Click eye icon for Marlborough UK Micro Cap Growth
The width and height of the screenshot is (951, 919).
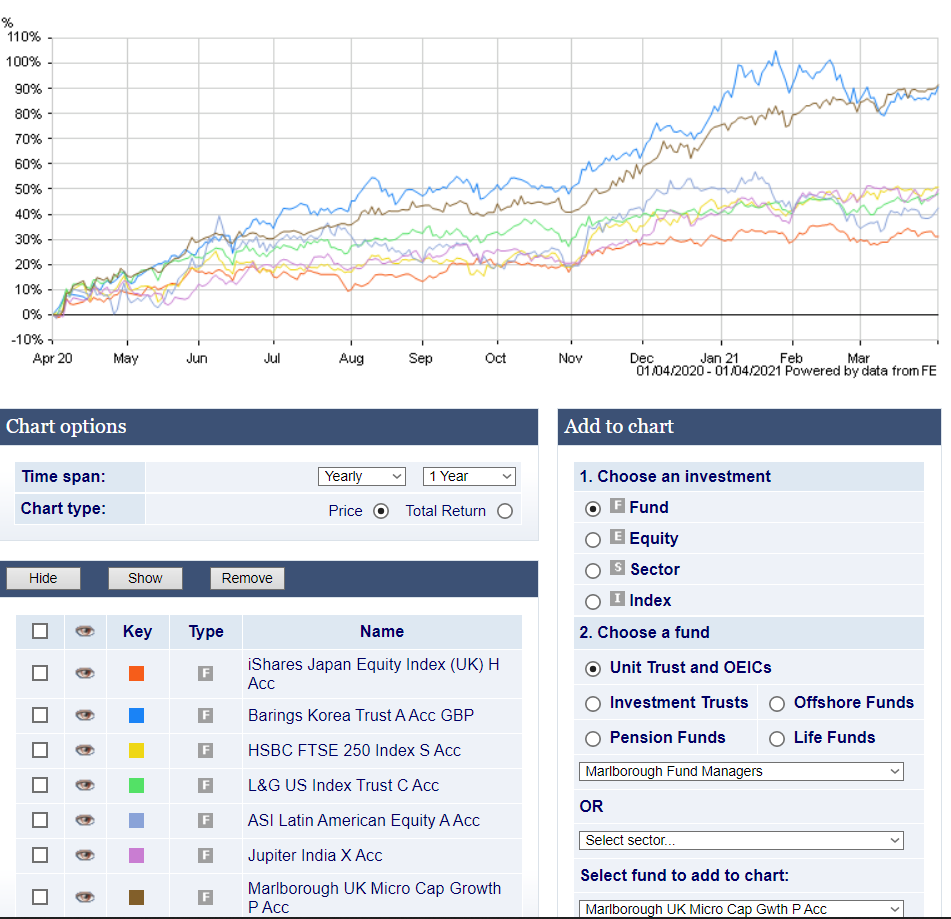(85, 897)
